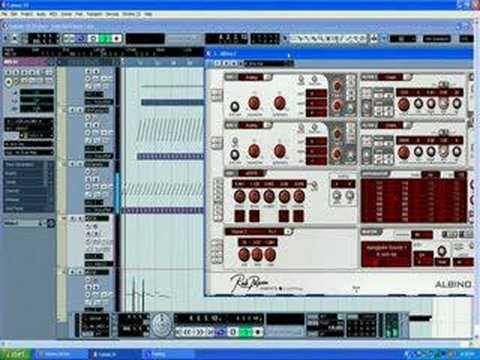This screenshot has height=360, width=480.
Task: Toggle Cycle on the bottom transport panel
Action: 221,332
